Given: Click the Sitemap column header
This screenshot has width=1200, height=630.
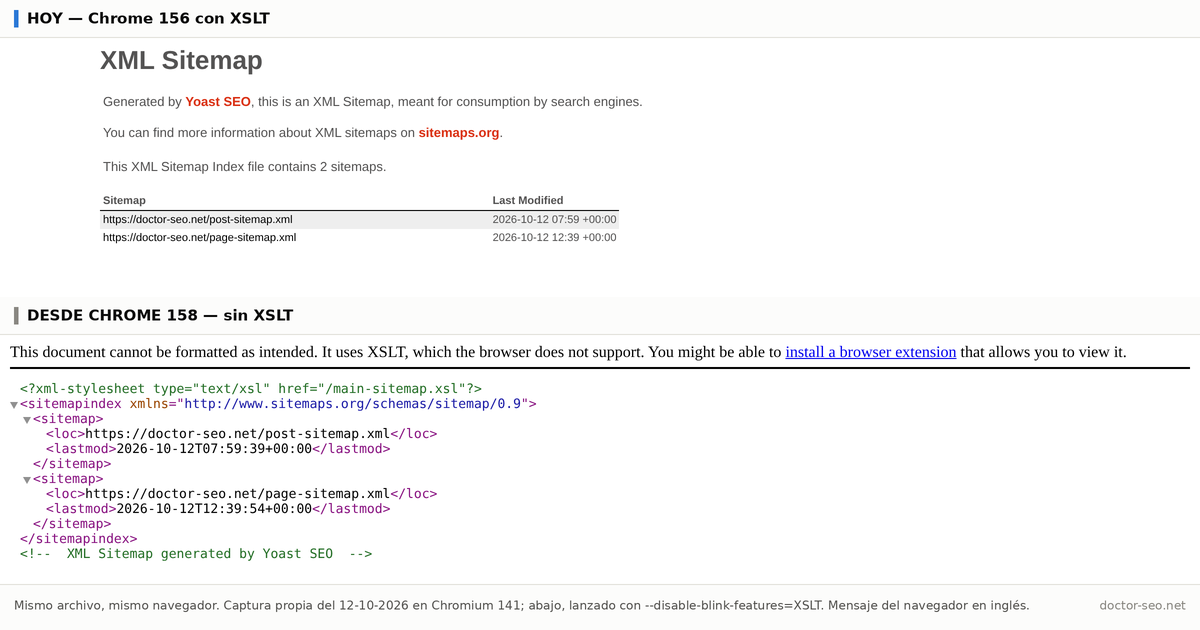Looking at the screenshot, I should pos(124,201).
